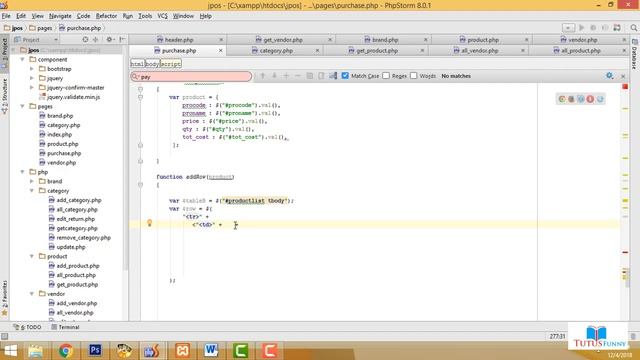
Task: Collapse the category folder
Action: [32, 191]
